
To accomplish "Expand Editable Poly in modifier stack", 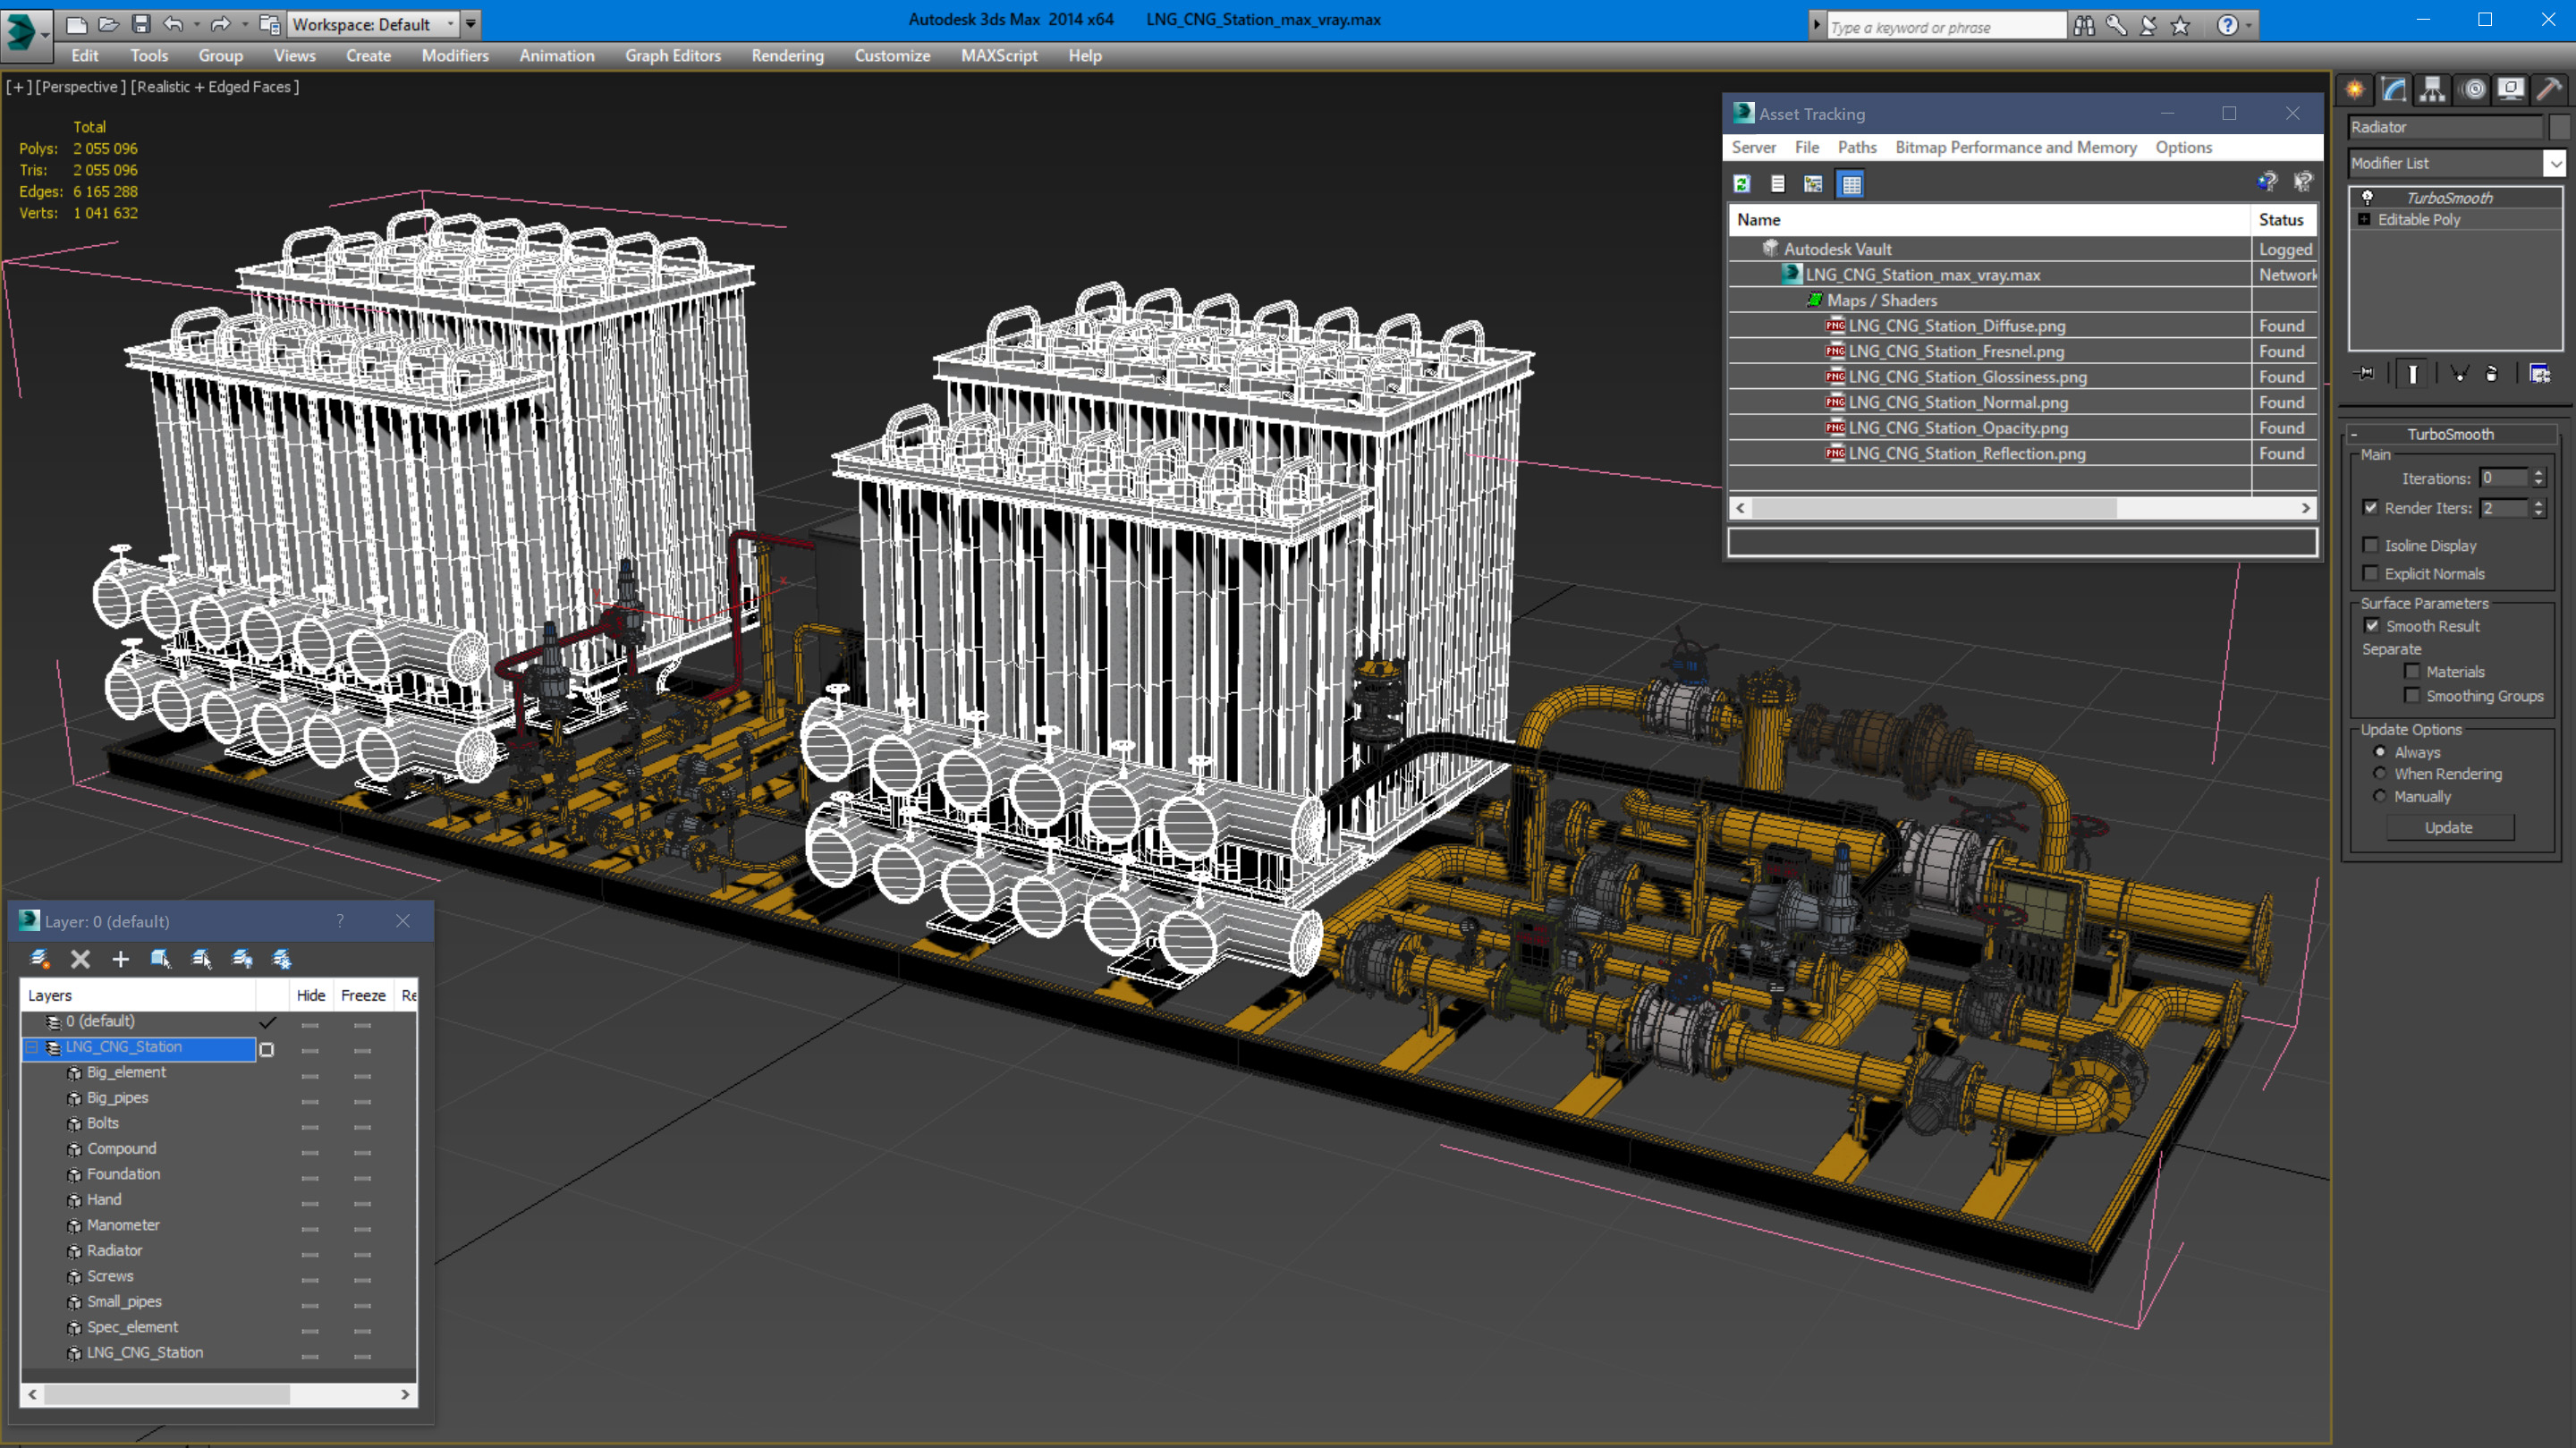I will pyautogui.click(x=2364, y=219).
